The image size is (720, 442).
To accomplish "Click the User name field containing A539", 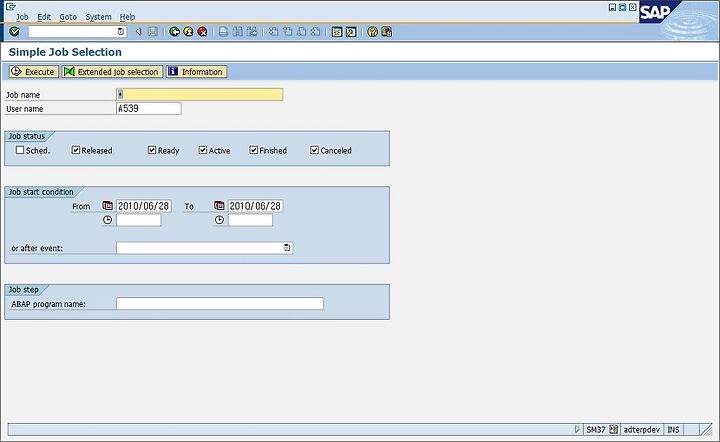I will 149,108.
